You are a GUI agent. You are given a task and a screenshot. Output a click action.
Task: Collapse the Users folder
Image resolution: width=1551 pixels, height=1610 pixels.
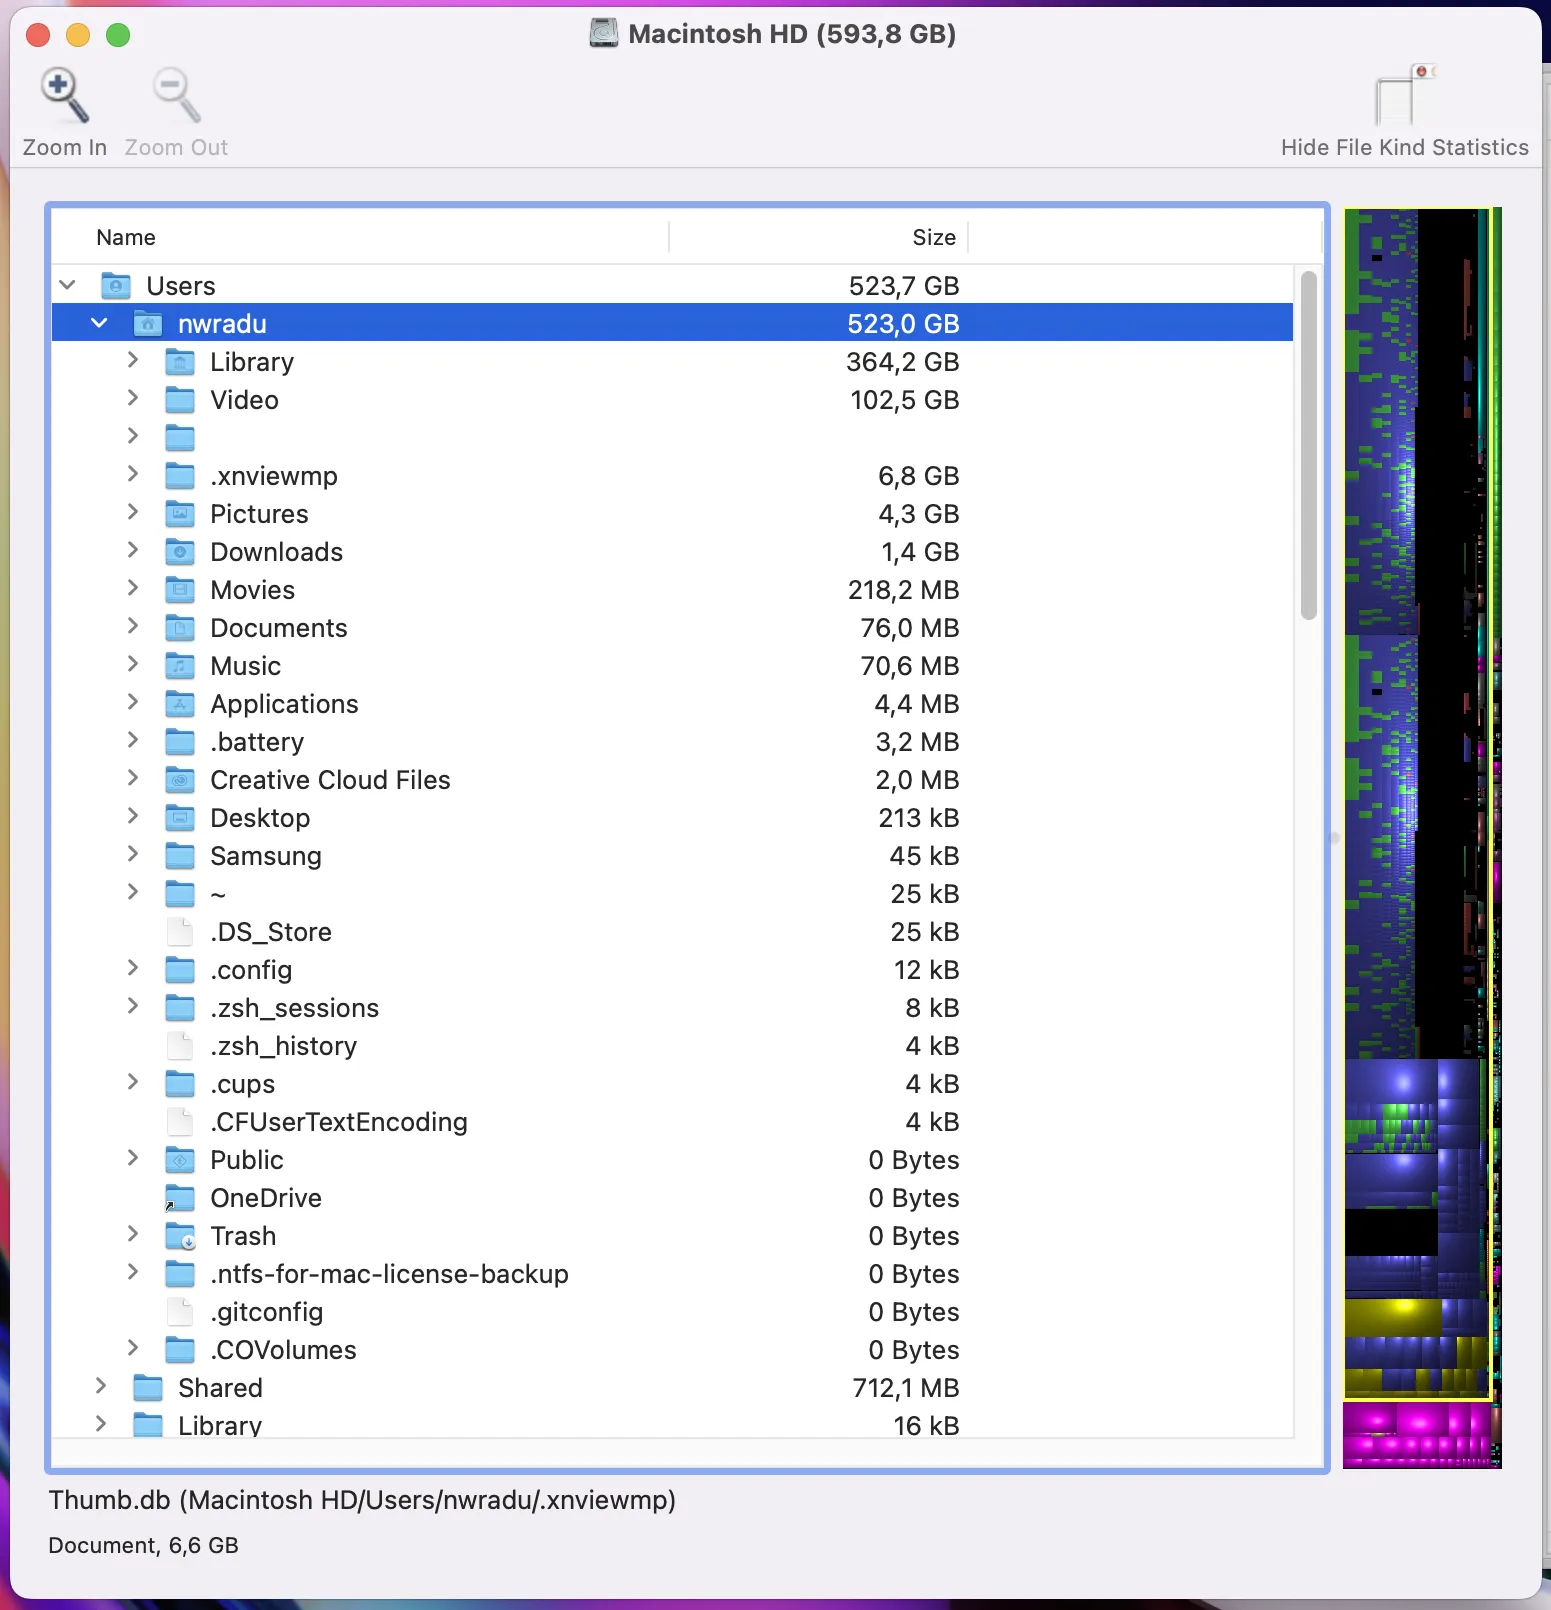68,285
